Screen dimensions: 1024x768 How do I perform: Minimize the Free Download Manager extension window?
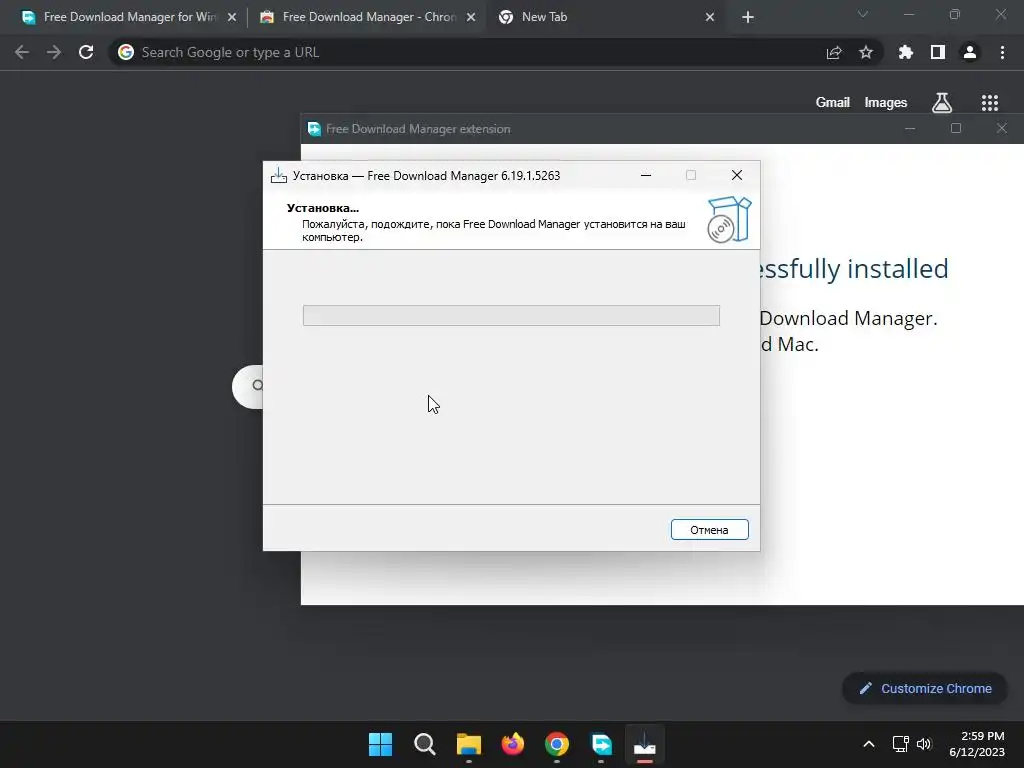tap(910, 128)
